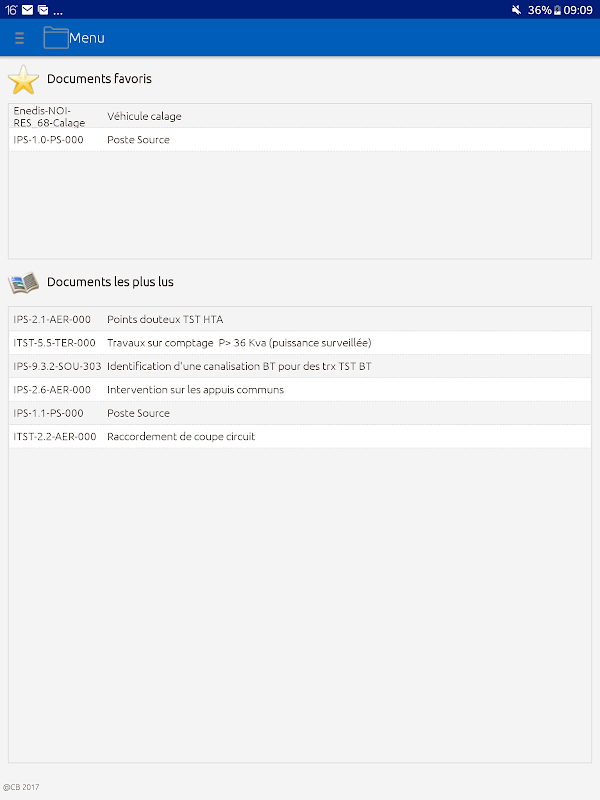
Task: Tap the battery icon in status bar
Action: (557, 9)
